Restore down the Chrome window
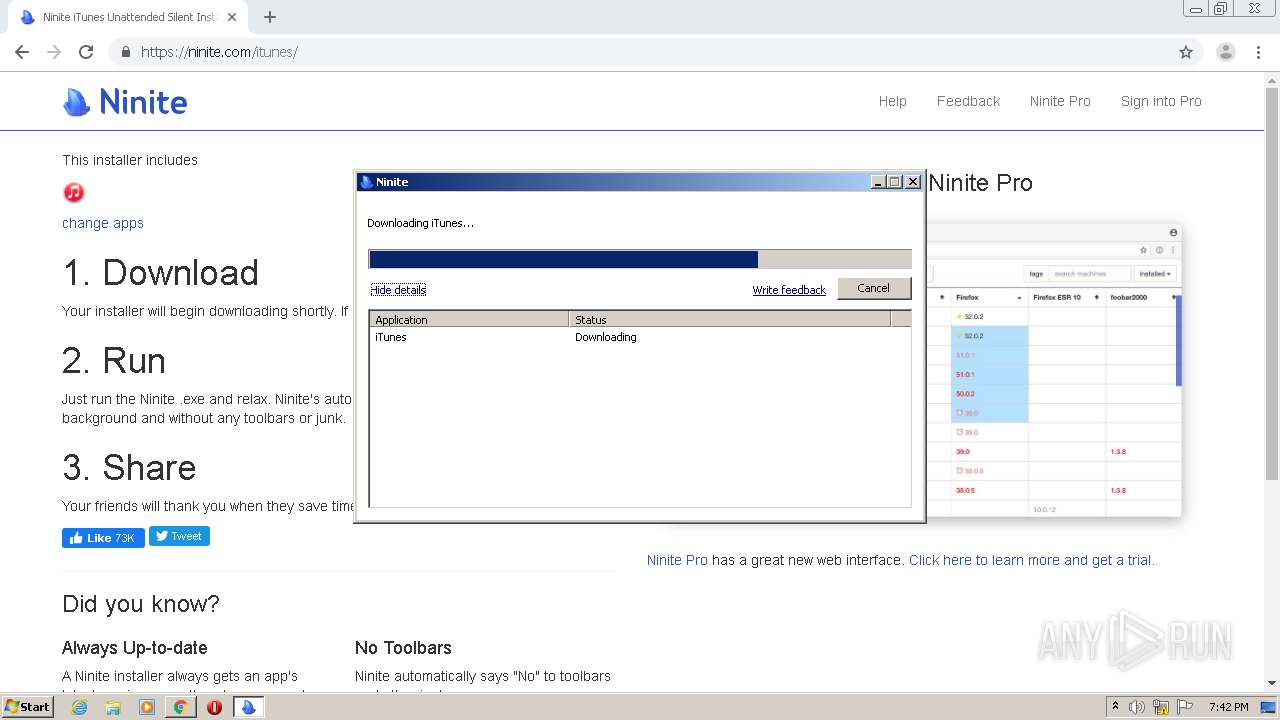 1220,8
